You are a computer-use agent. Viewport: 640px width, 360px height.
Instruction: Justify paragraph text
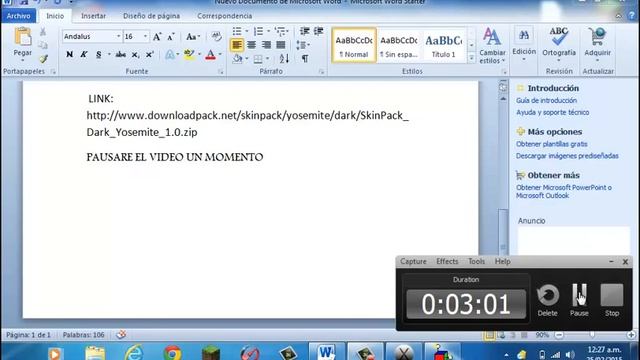[x=281, y=45]
